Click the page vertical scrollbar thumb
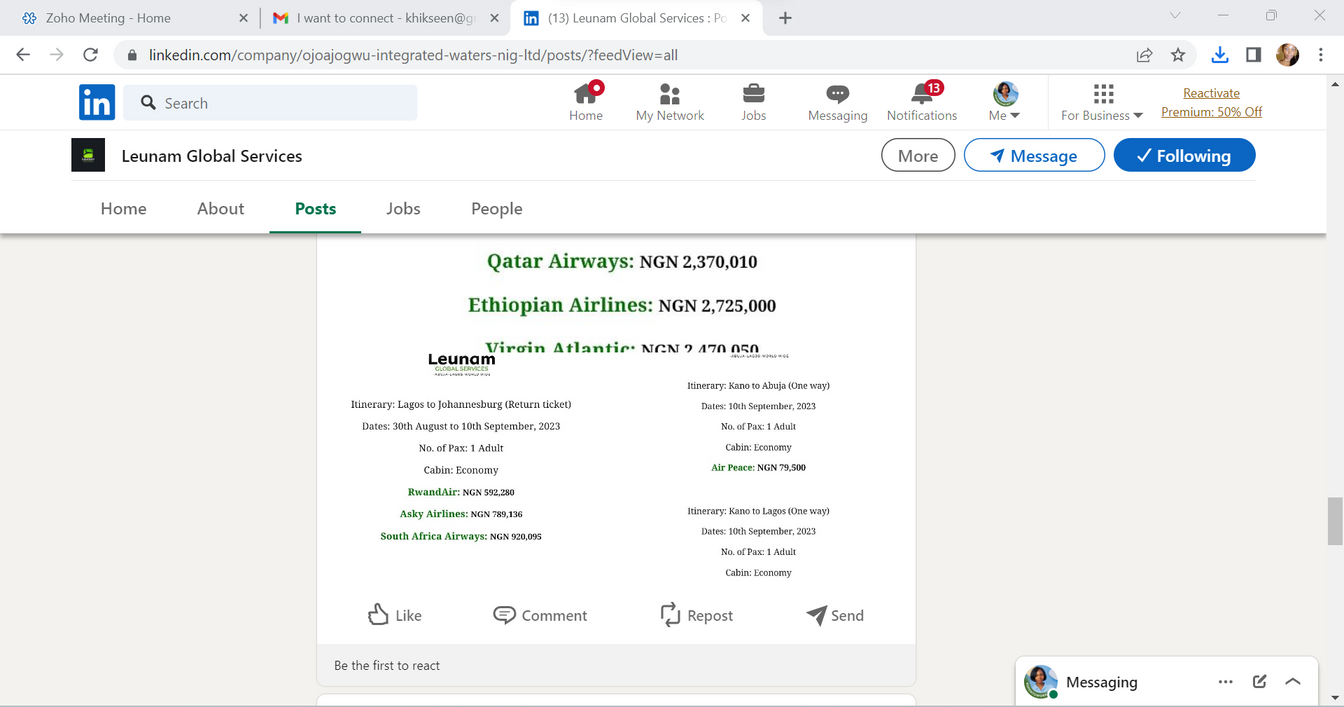Screen dimensions: 1344x707 pyautogui.click(x=1335, y=521)
